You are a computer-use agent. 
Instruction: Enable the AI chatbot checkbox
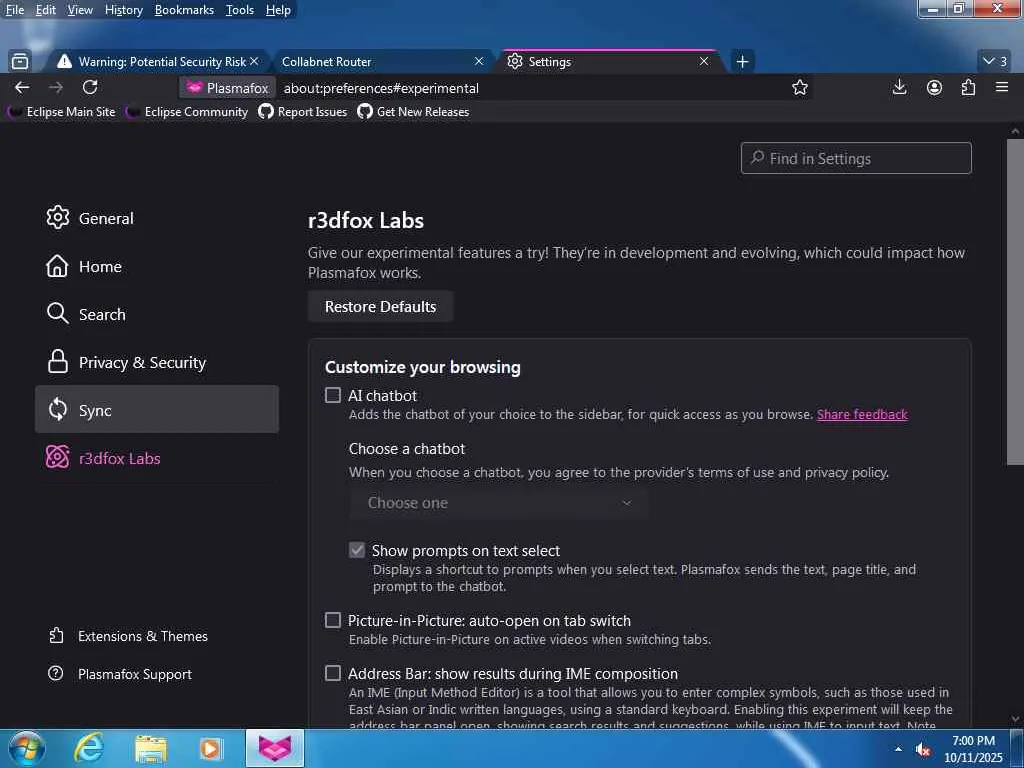click(x=333, y=395)
